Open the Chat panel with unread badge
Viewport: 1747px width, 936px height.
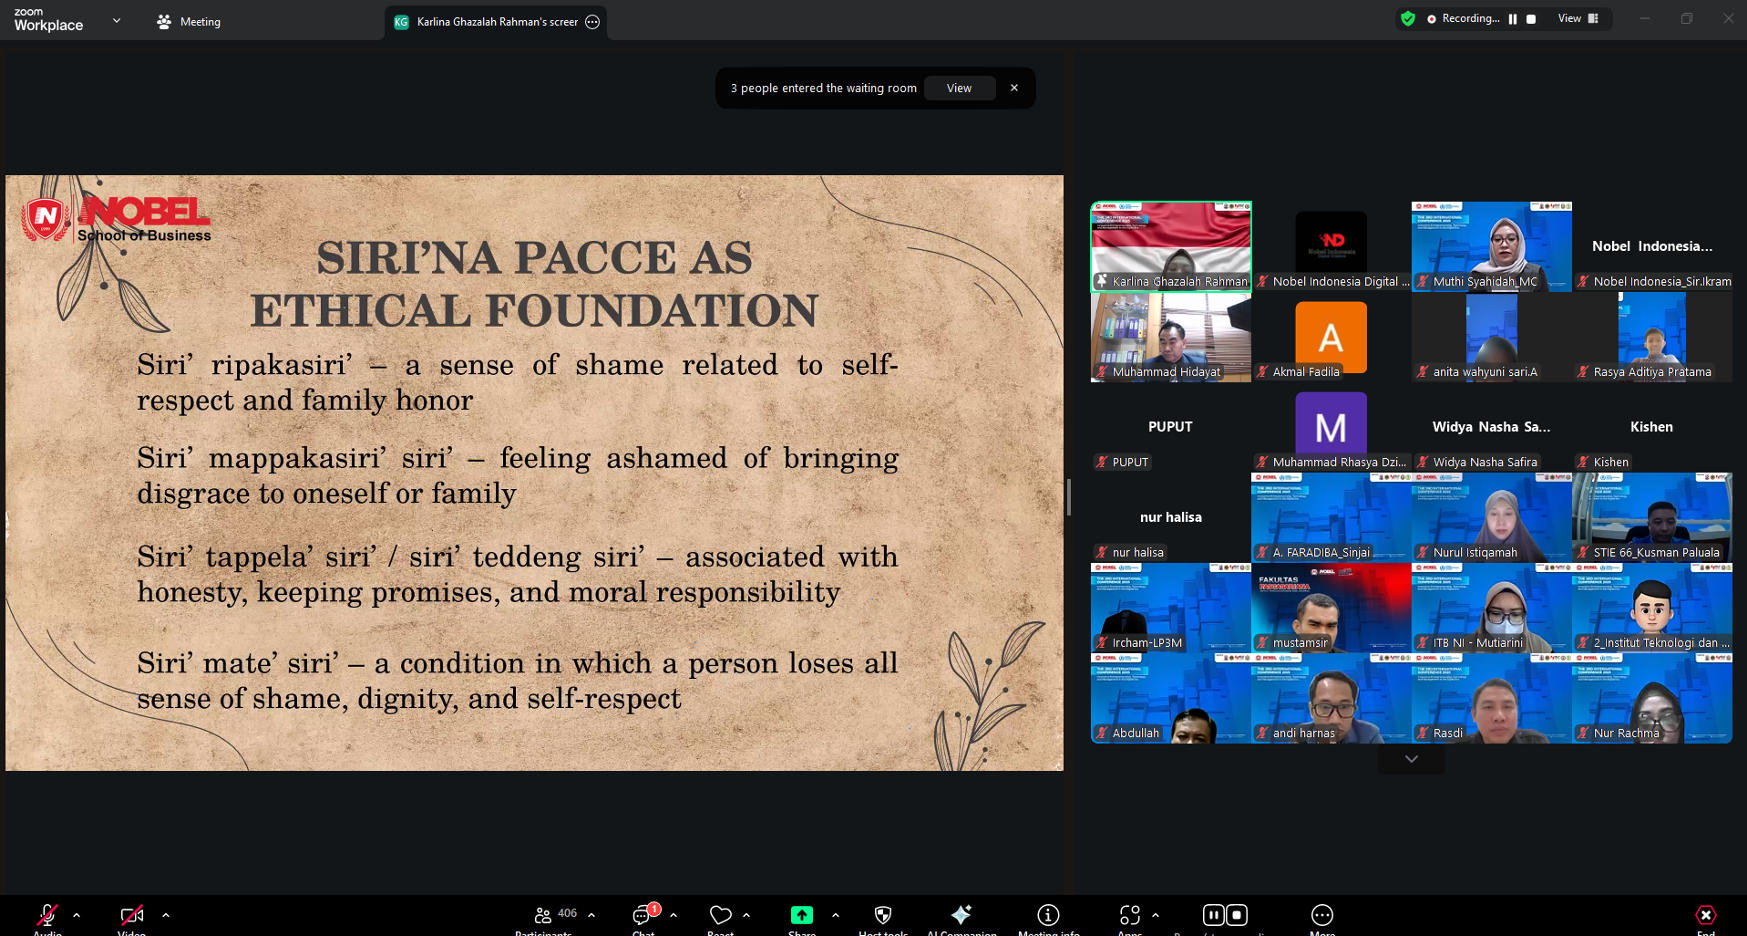click(x=642, y=915)
